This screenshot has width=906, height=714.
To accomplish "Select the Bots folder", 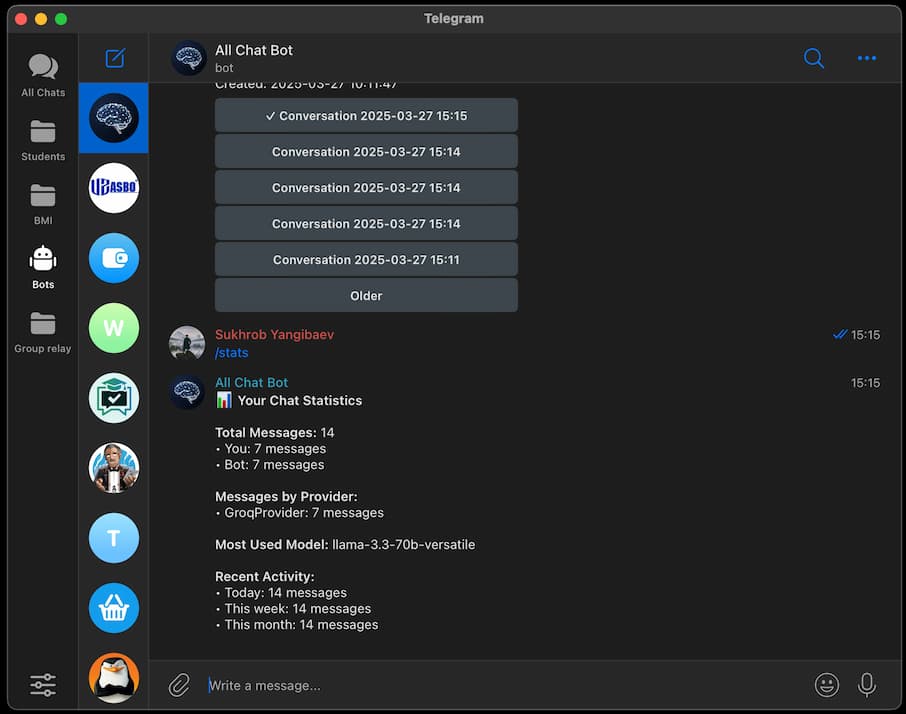I will tap(43, 268).
